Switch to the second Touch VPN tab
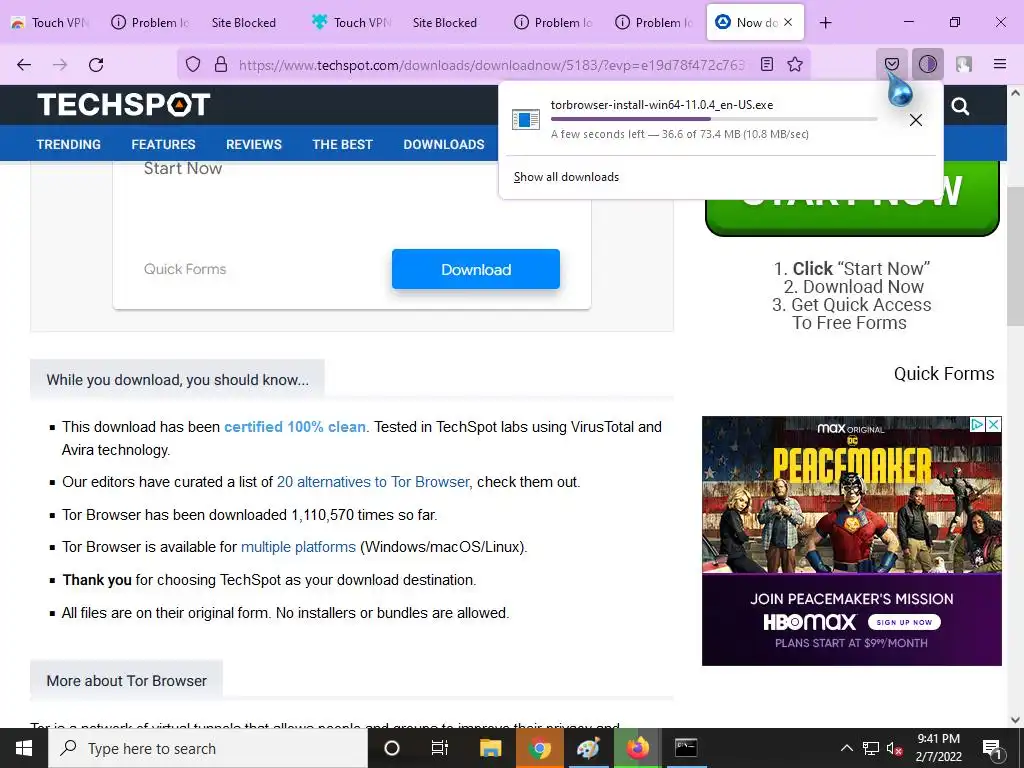The width and height of the screenshot is (1024, 768). (x=351, y=22)
